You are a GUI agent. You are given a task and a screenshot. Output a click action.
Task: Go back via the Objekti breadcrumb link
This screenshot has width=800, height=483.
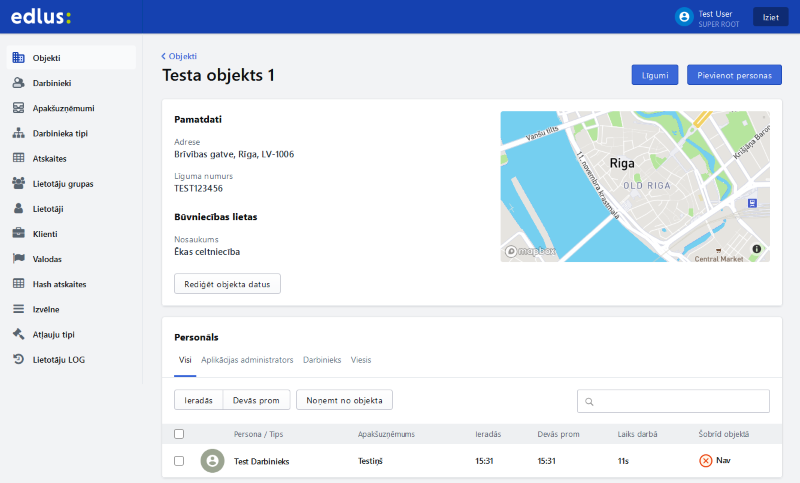pyautogui.click(x=180, y=56)
